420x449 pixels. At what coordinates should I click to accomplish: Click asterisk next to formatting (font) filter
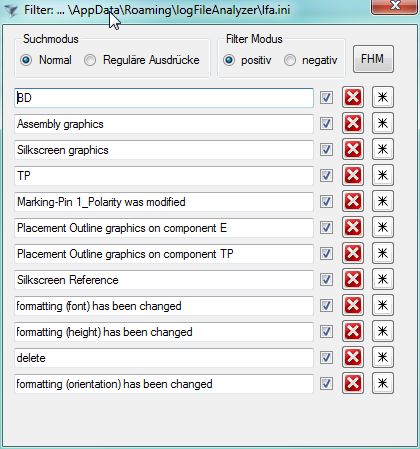coord(383,305)
